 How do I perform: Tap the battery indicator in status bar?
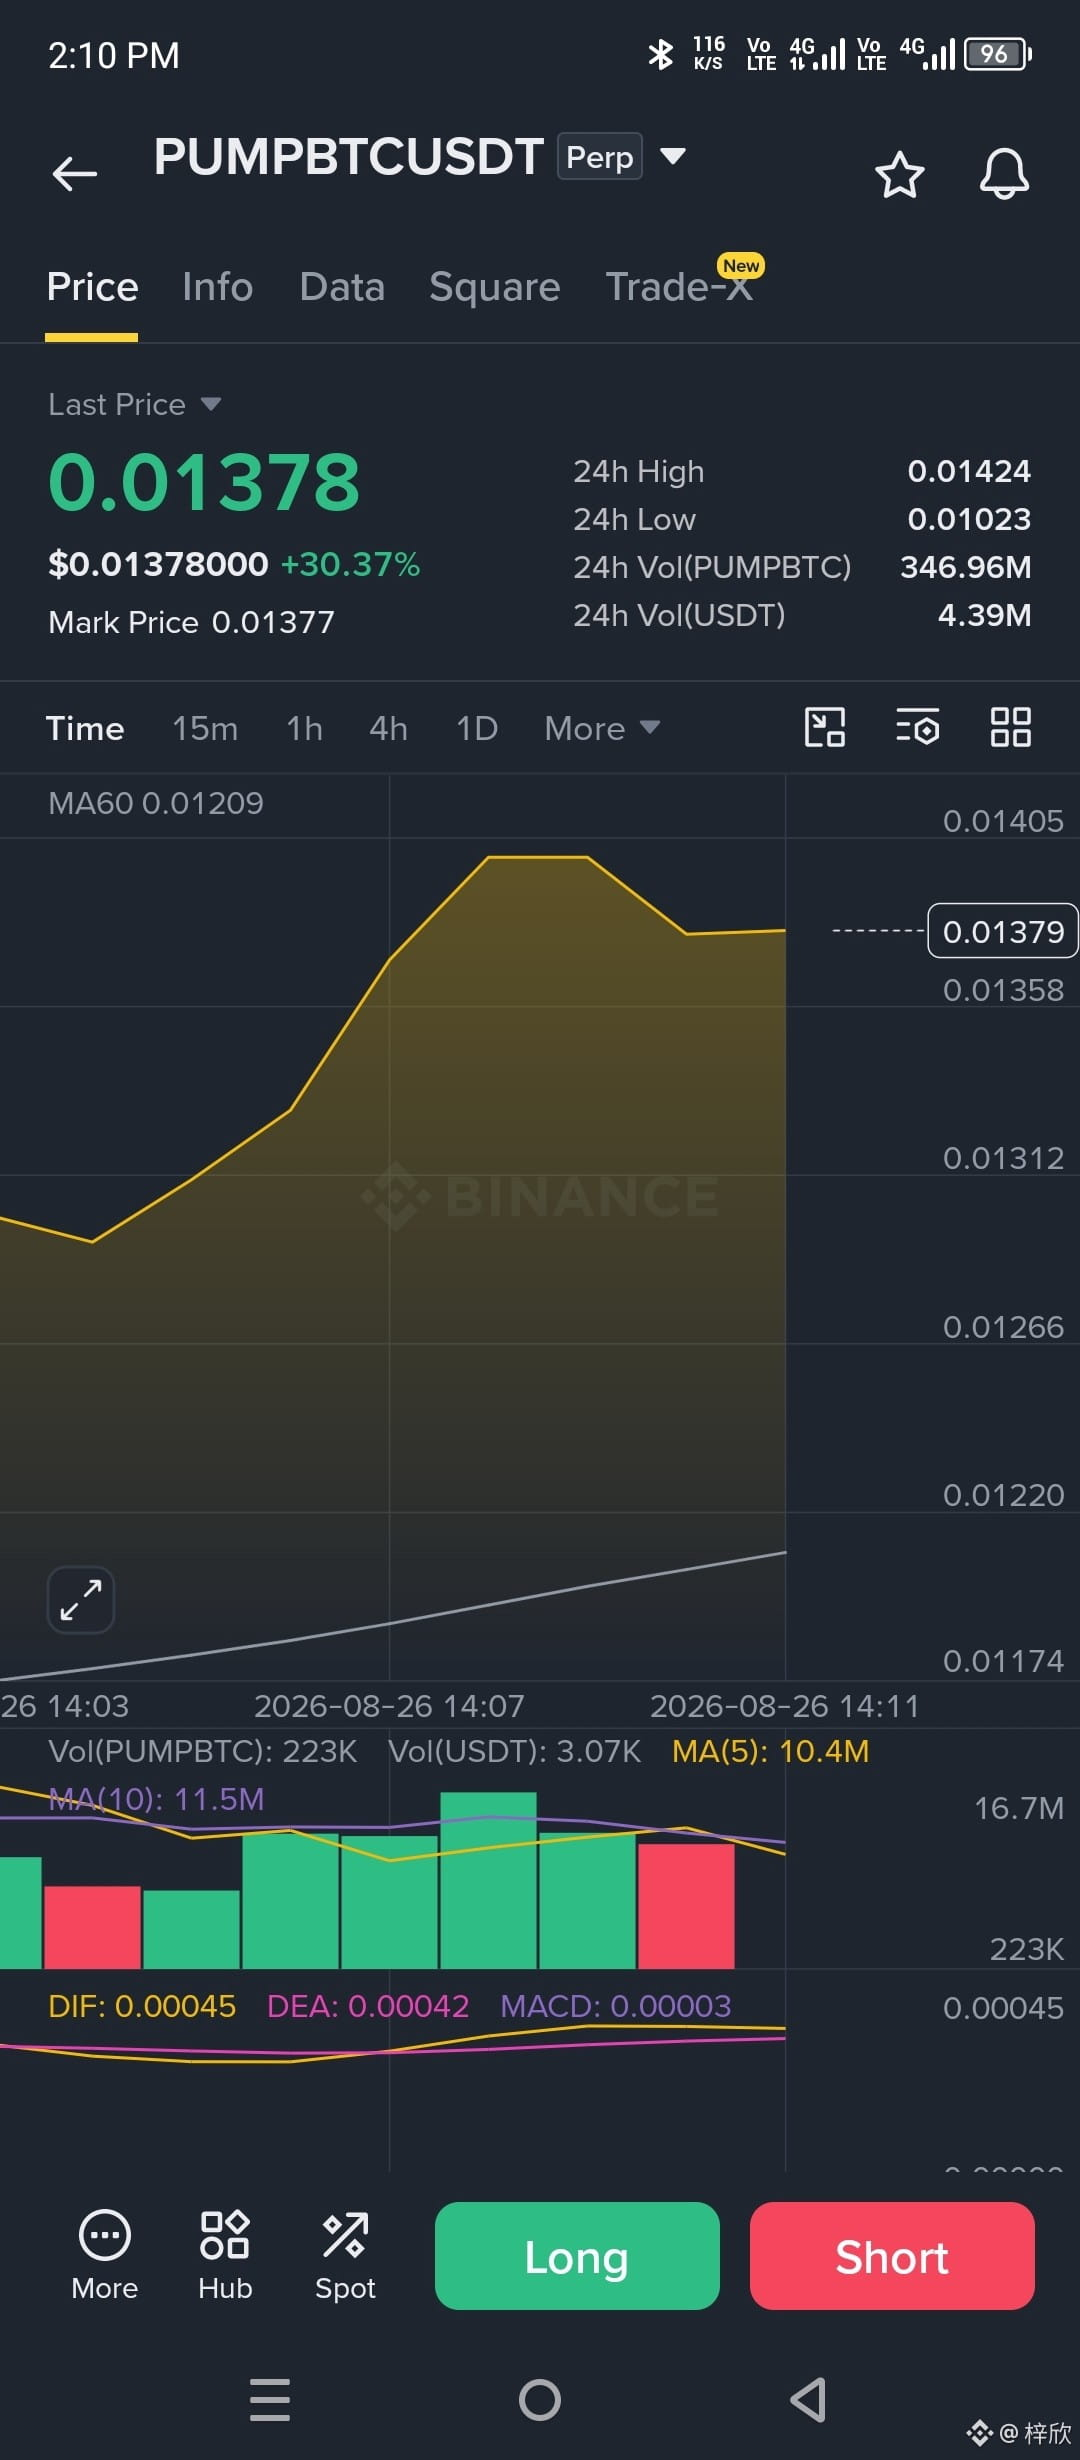[x=997, y=54]
